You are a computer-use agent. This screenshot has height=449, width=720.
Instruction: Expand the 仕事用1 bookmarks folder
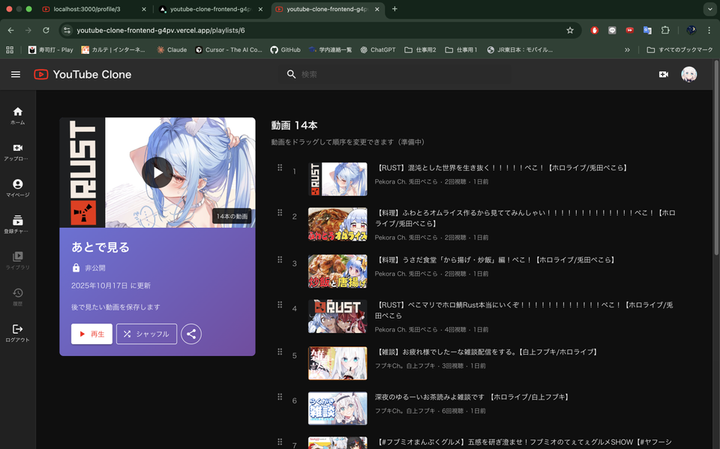tap(461, 50)
